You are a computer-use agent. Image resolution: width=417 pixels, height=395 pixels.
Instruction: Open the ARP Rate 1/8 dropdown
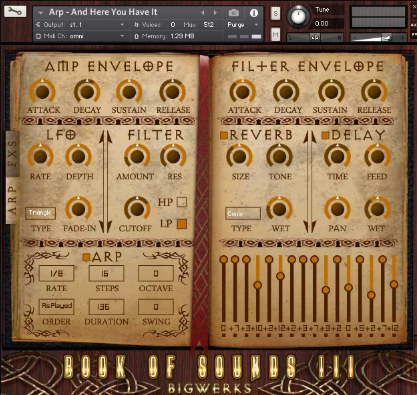(56, 273)
